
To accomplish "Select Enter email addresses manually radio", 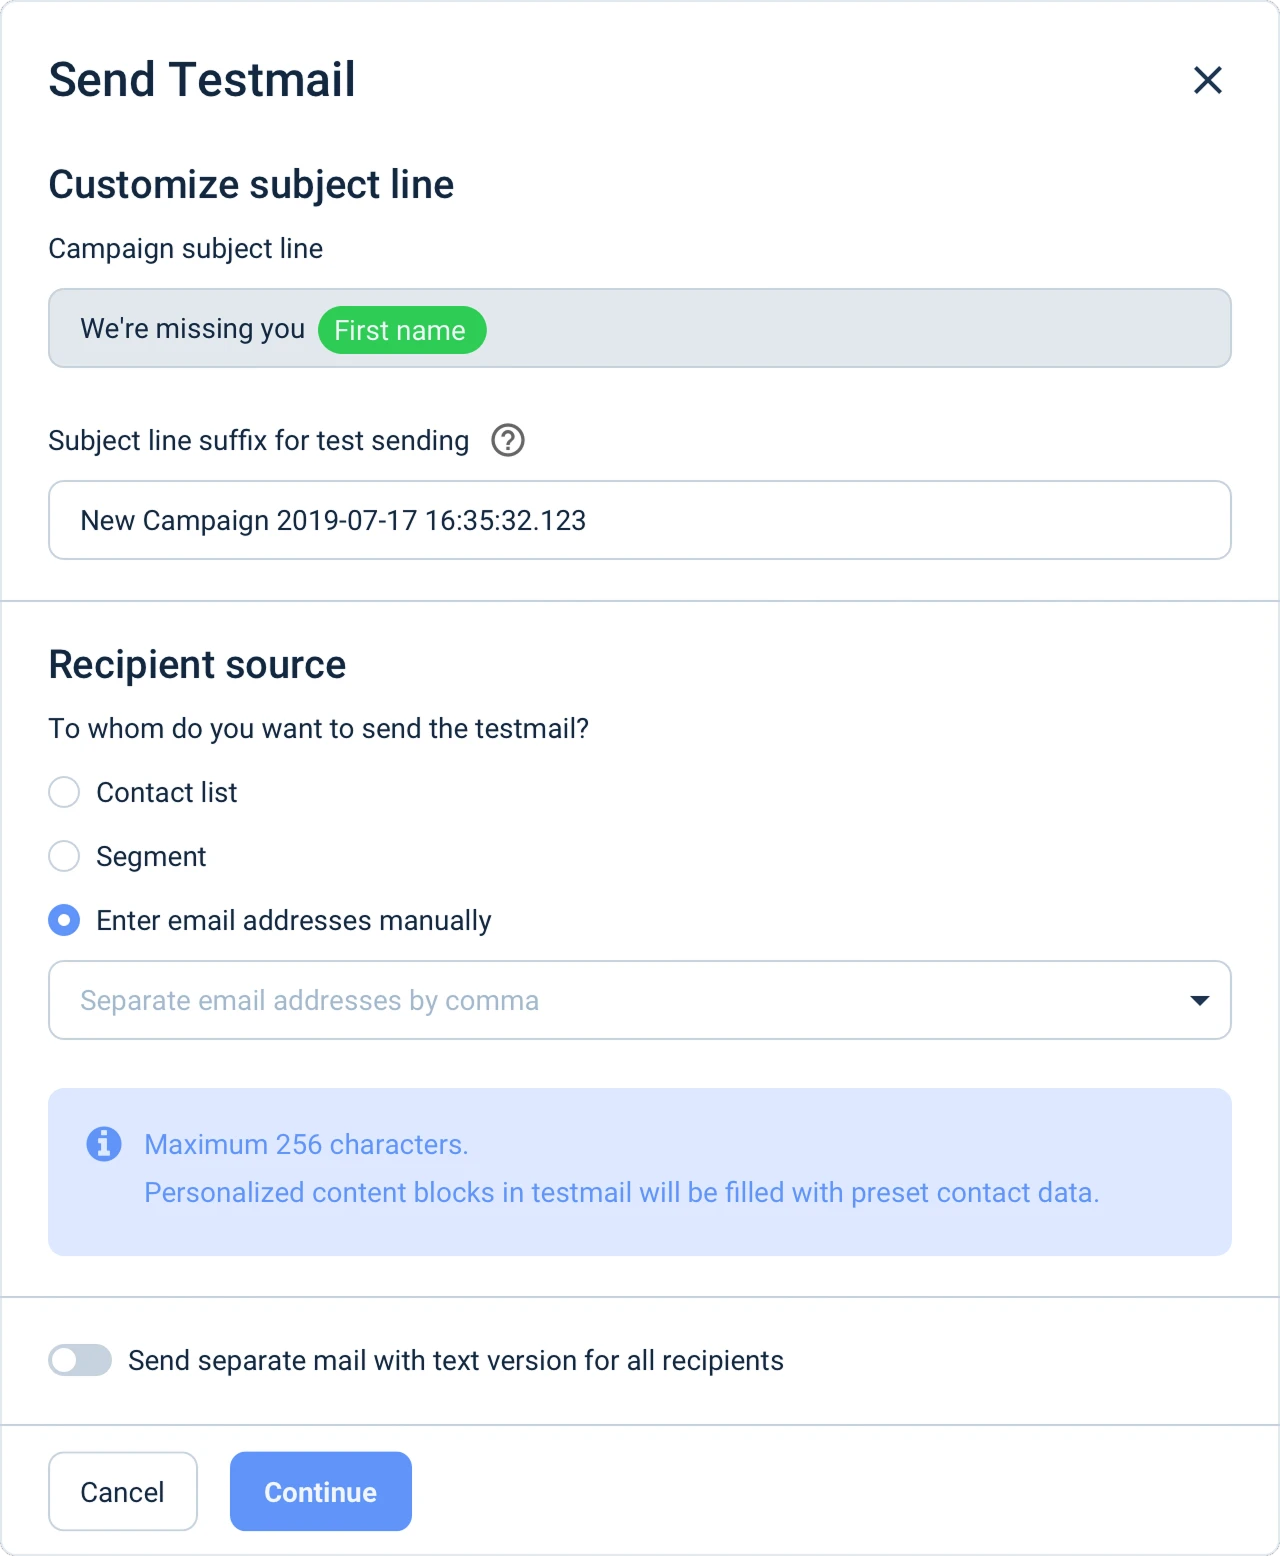I will [64, 920].
